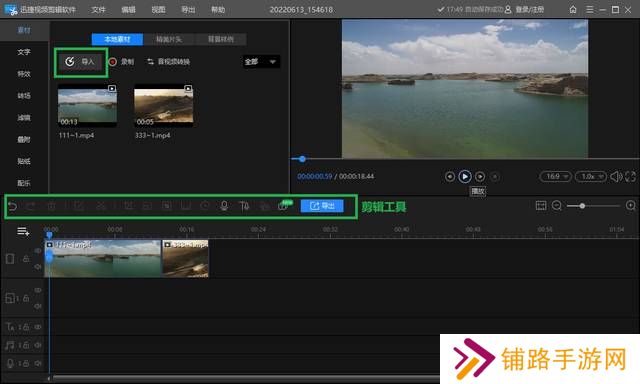Image resolution: width=640 pixels, height=384 pixels.
Task: Click the add track icon above timeline
Action: [x=23, y=232]
